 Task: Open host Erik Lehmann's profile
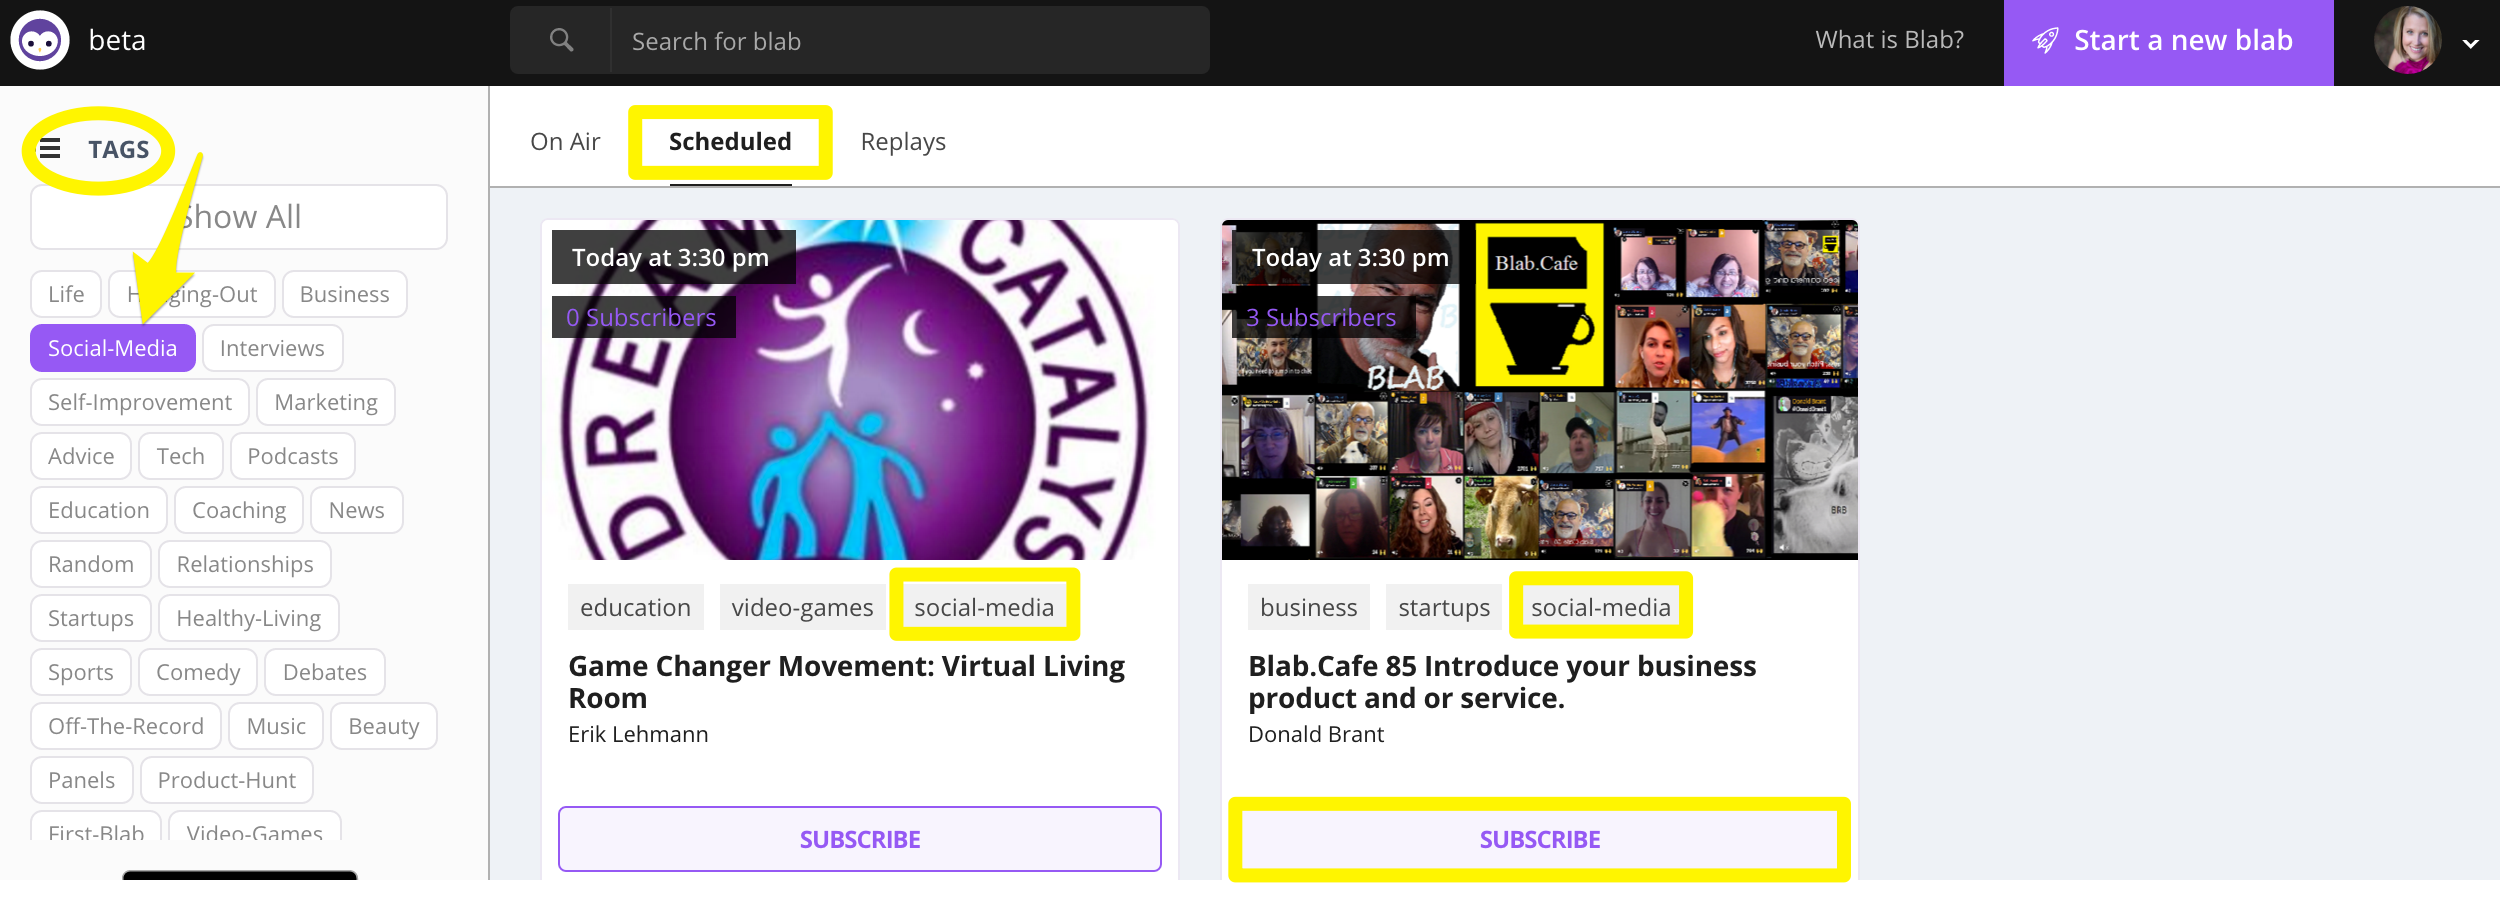(638, 734)
